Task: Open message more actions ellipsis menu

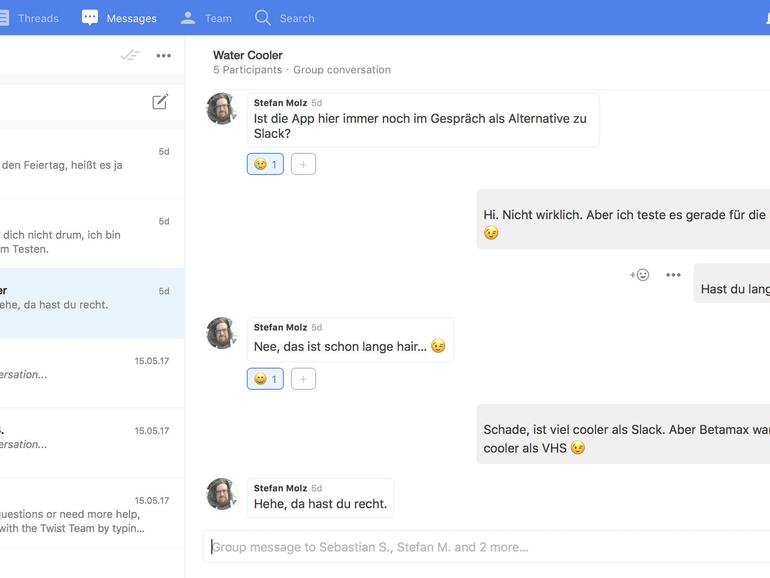Action: 673,275
